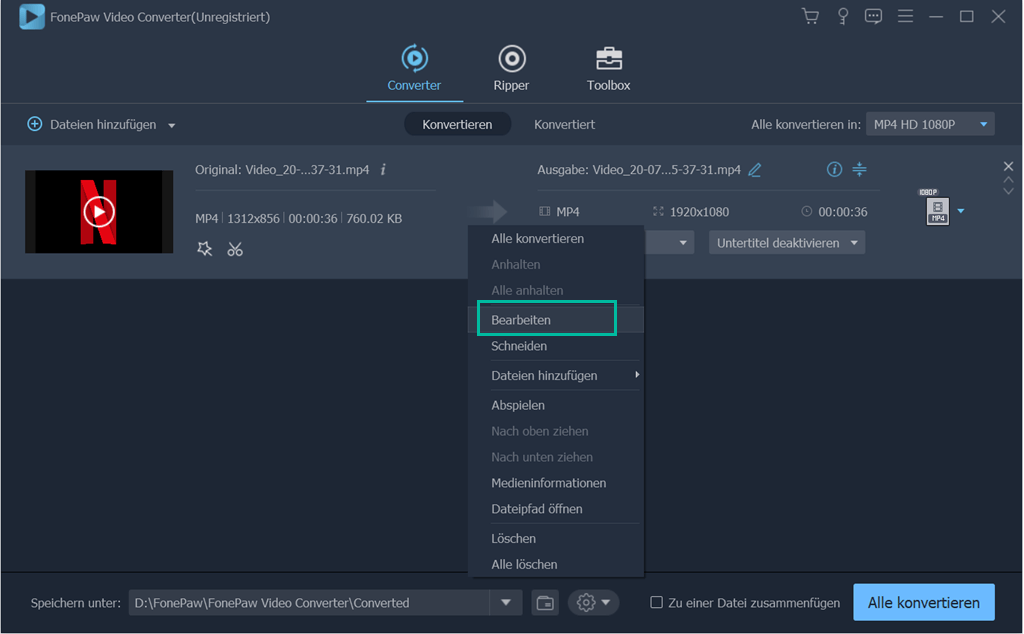Image resolution: width=1024 pixels, height=634 pixels.
Task: Select Bearbeiten in context menu
Action: tap(556, 320)
